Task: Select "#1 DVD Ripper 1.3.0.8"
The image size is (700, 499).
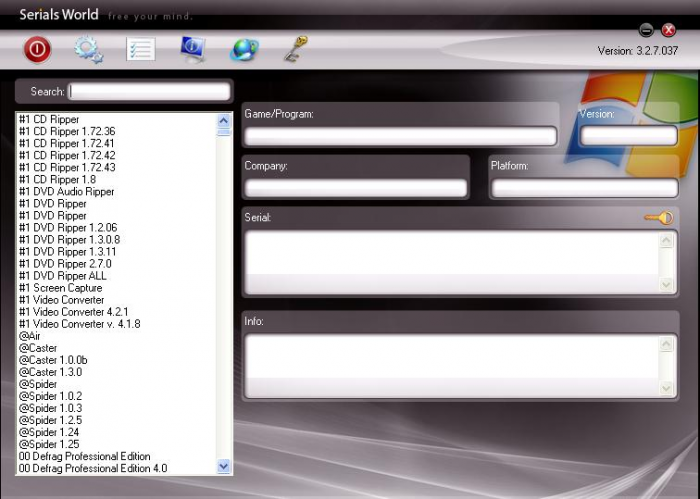Action: coord(69,240)
